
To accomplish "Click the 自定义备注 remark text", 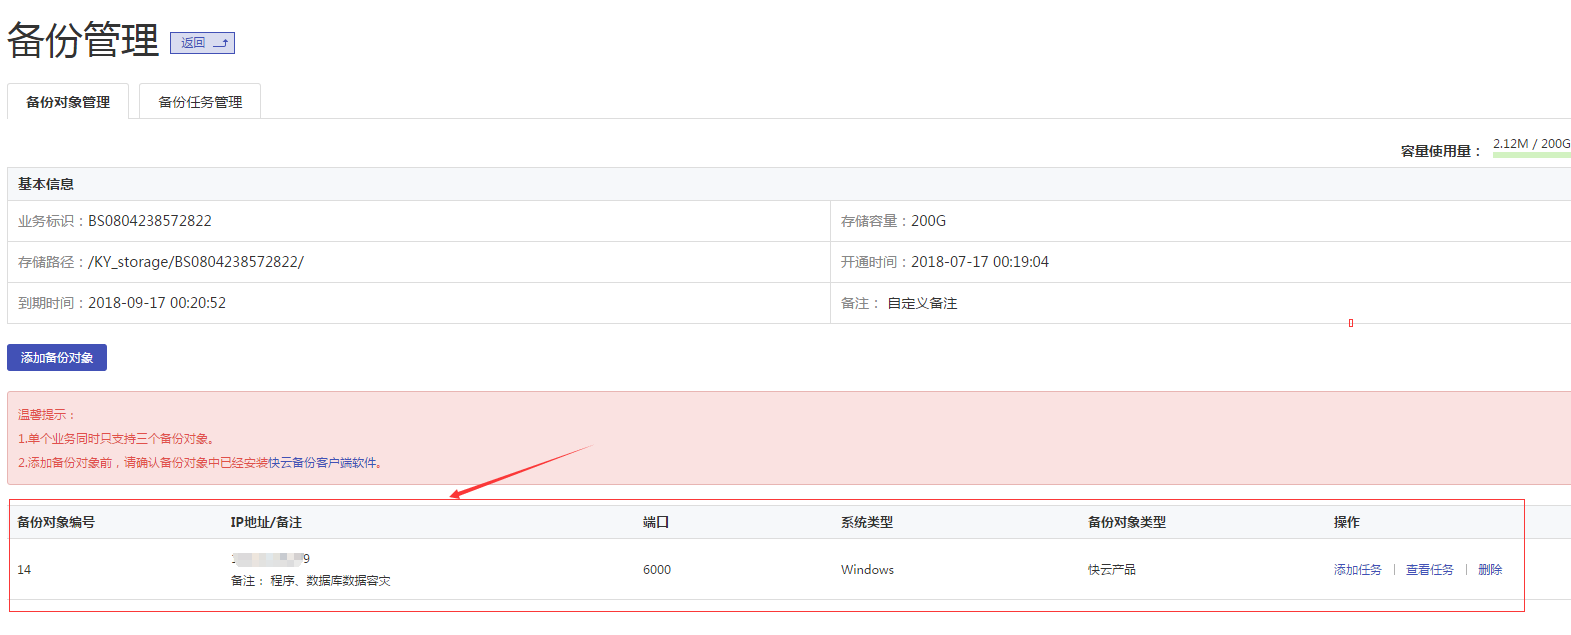I will tap(922, 303).
